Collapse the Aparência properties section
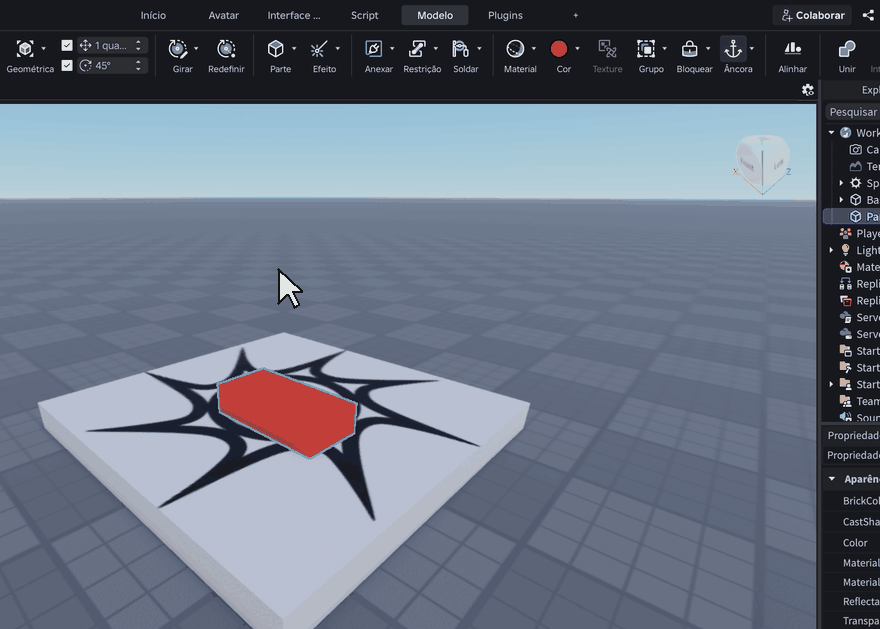The image size is (880, 629). coord(832,479)
